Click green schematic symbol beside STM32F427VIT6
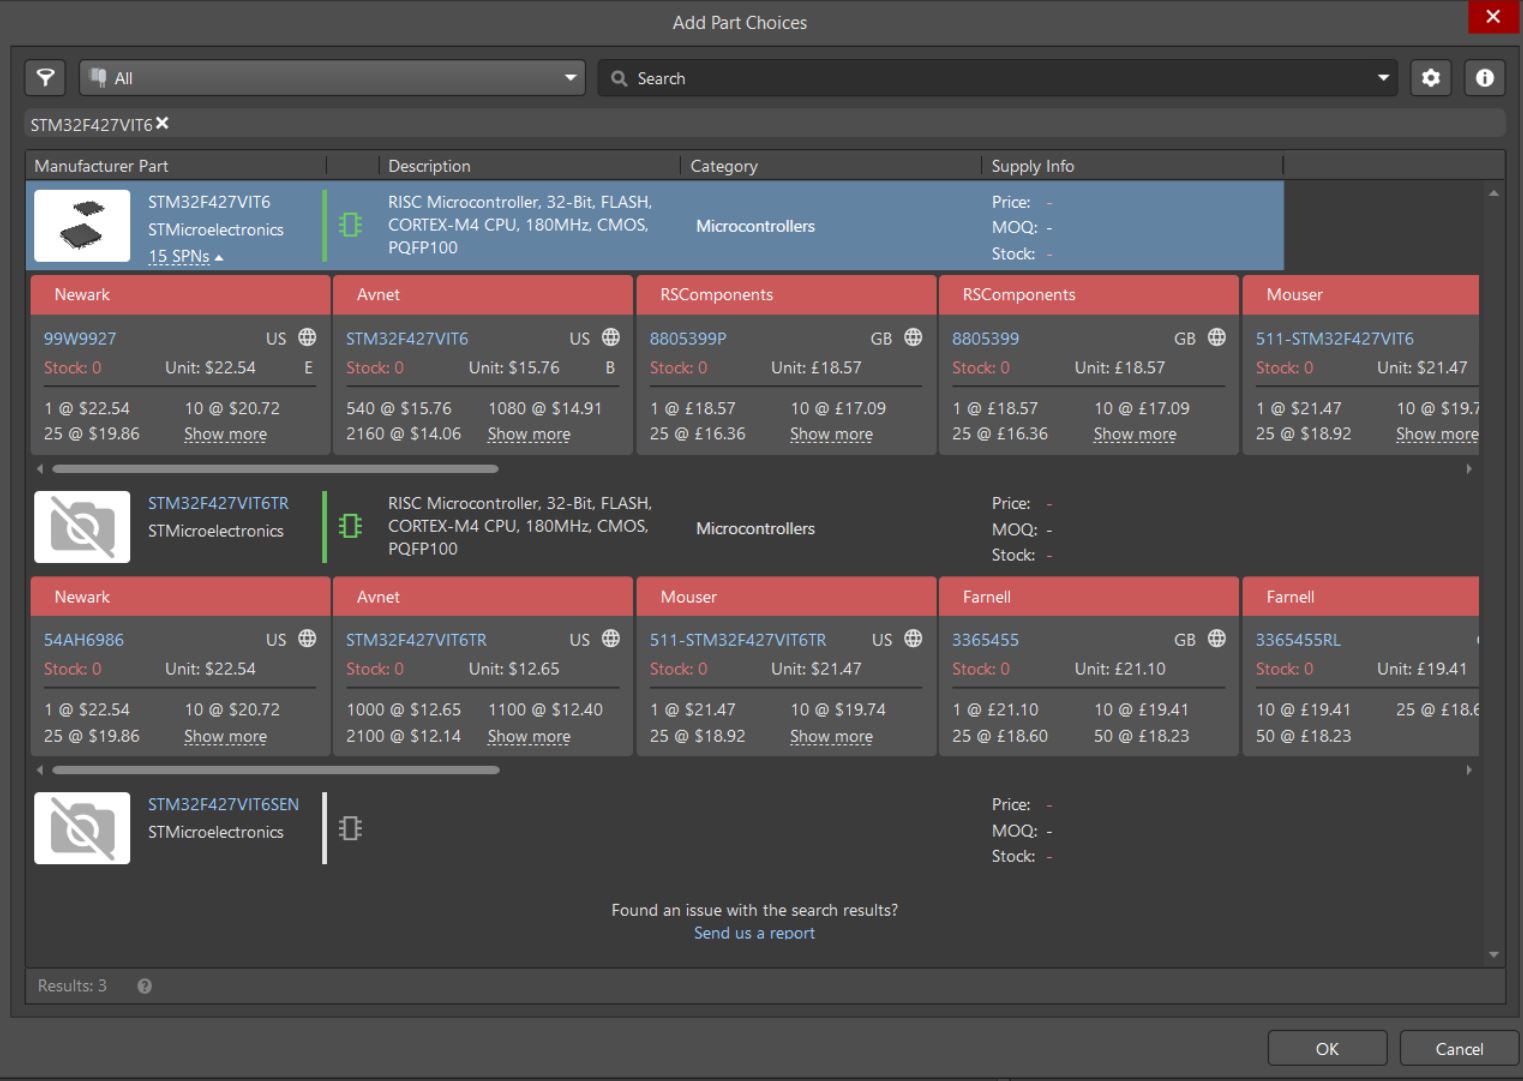 click(349, 226)
